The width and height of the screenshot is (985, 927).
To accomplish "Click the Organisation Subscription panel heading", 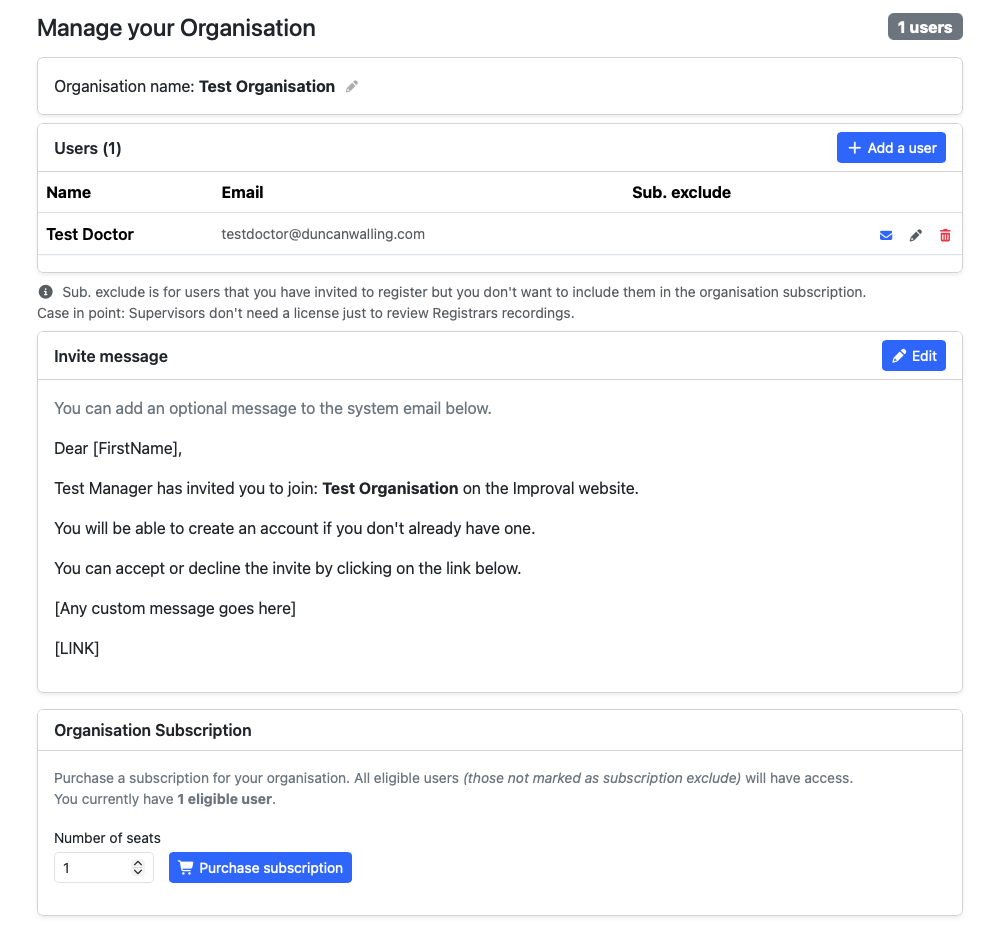I will [153, 730].
